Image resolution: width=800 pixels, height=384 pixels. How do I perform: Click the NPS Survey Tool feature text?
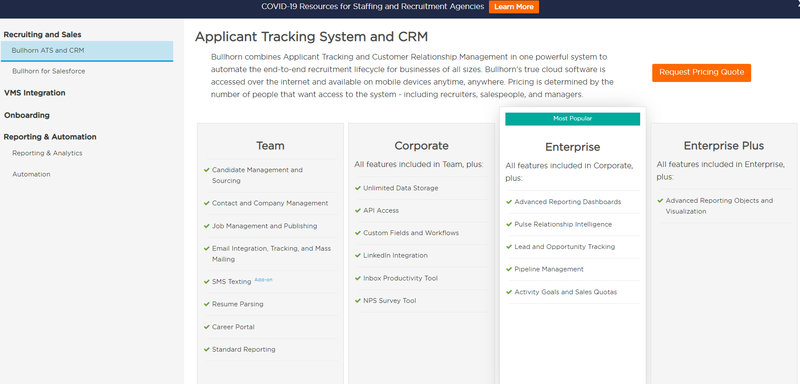point(390,301)
